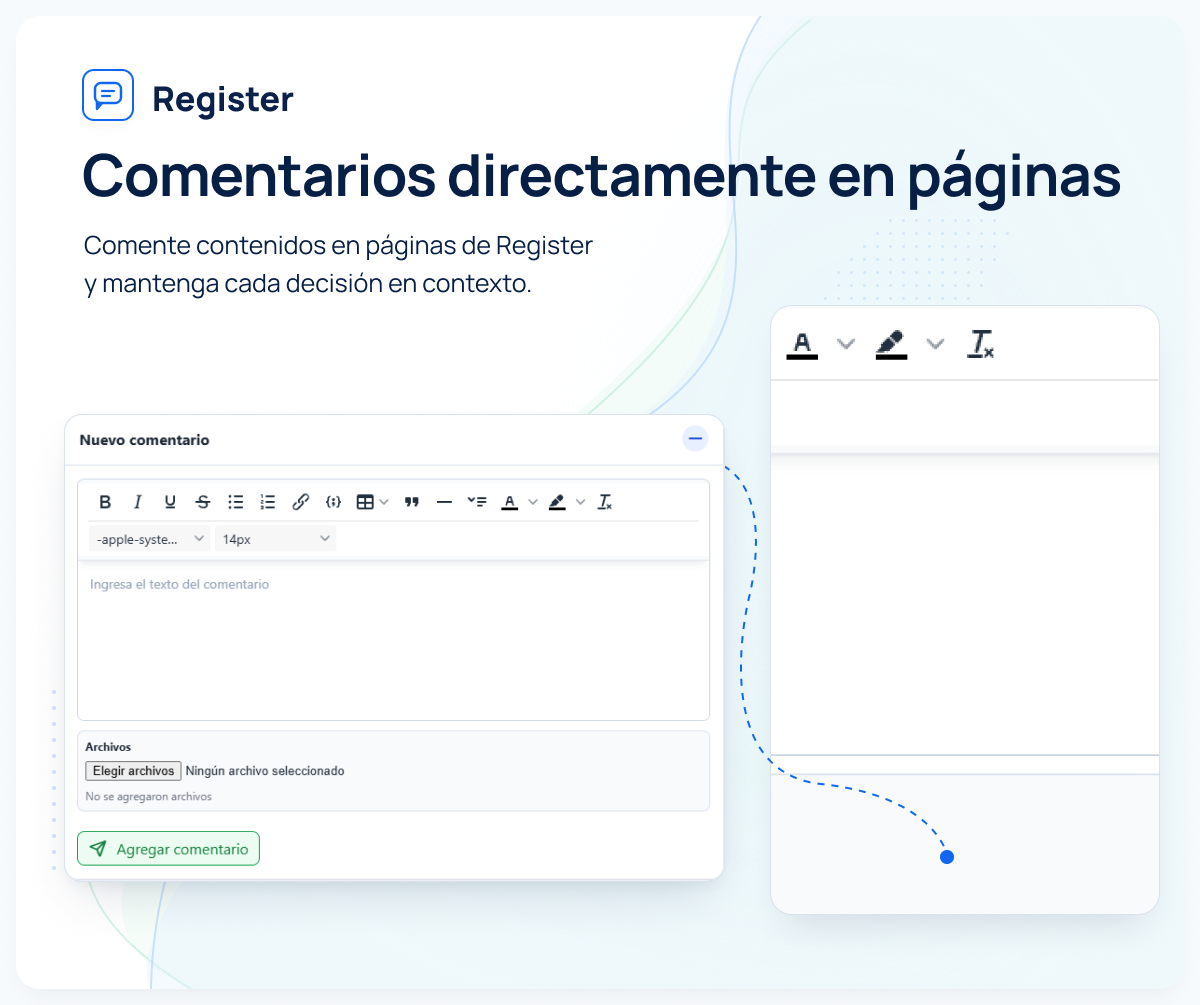The height and width of the screenshot is (1005, 1200).
Task: Click into the comment text area
Action: (x=393, y=640)
